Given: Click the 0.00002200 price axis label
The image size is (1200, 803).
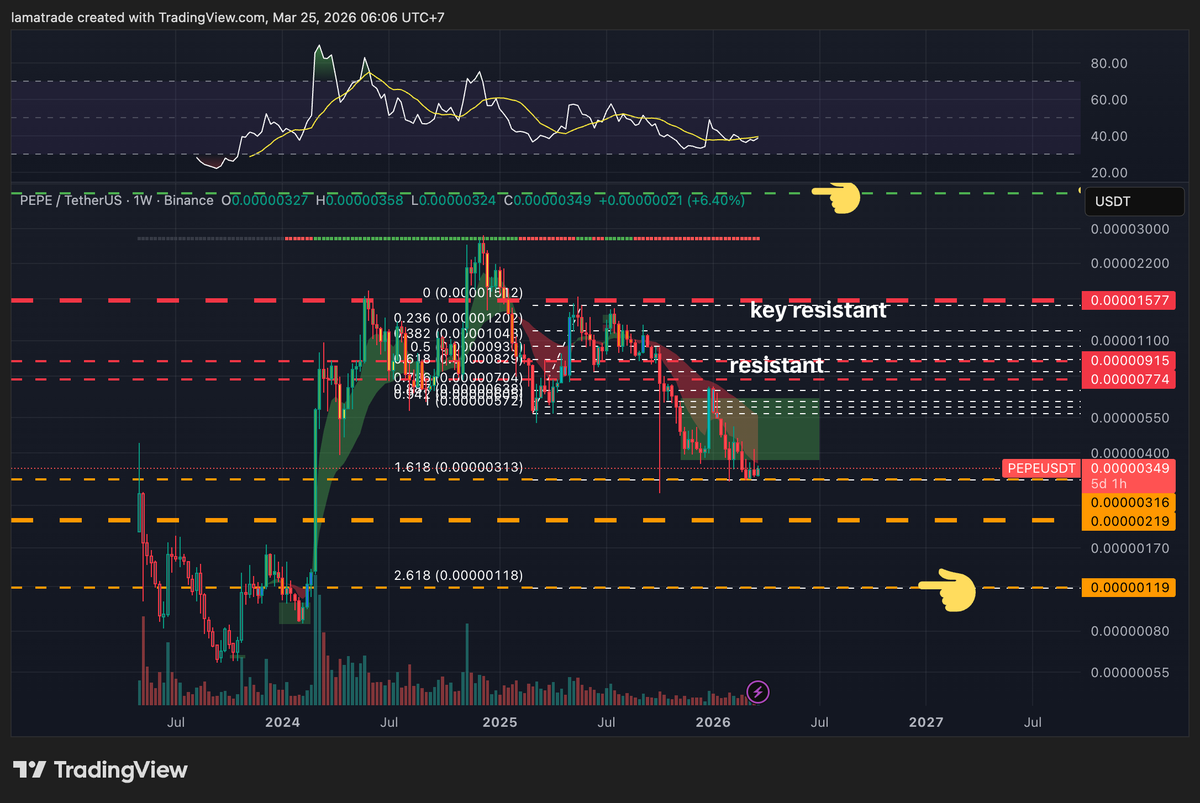Looking at the screenshot, I should (1129, 264).
